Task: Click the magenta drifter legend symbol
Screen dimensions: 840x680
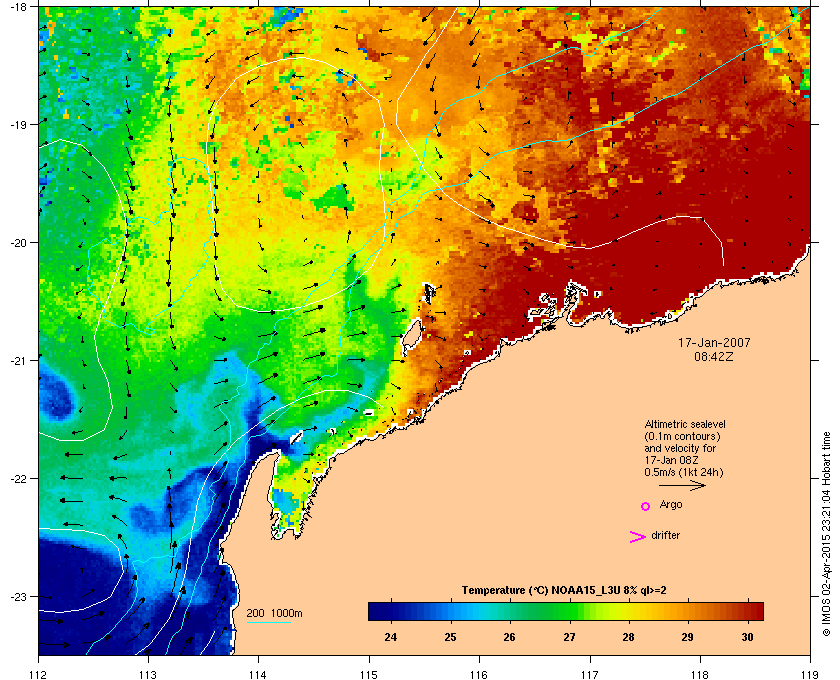Action: (638, 537)
